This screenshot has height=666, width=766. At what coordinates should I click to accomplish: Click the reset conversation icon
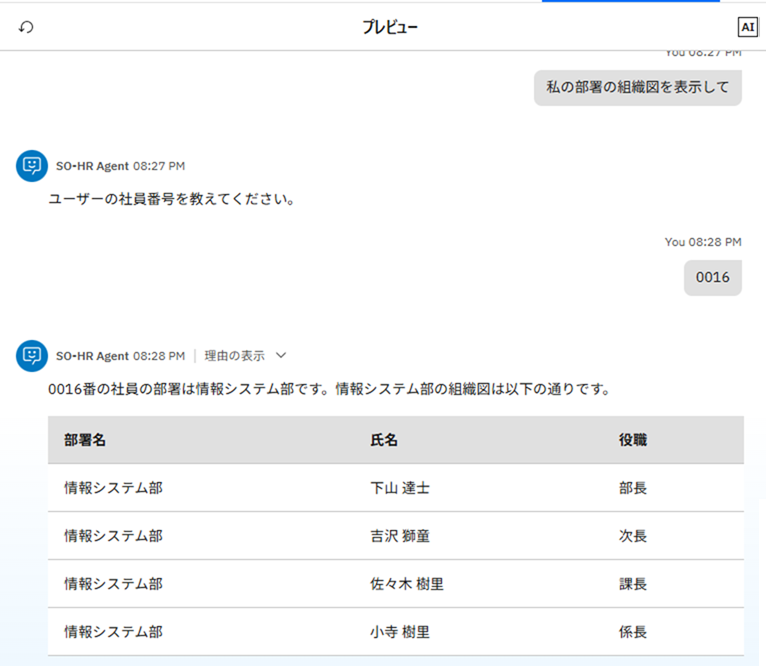point(26,27)
